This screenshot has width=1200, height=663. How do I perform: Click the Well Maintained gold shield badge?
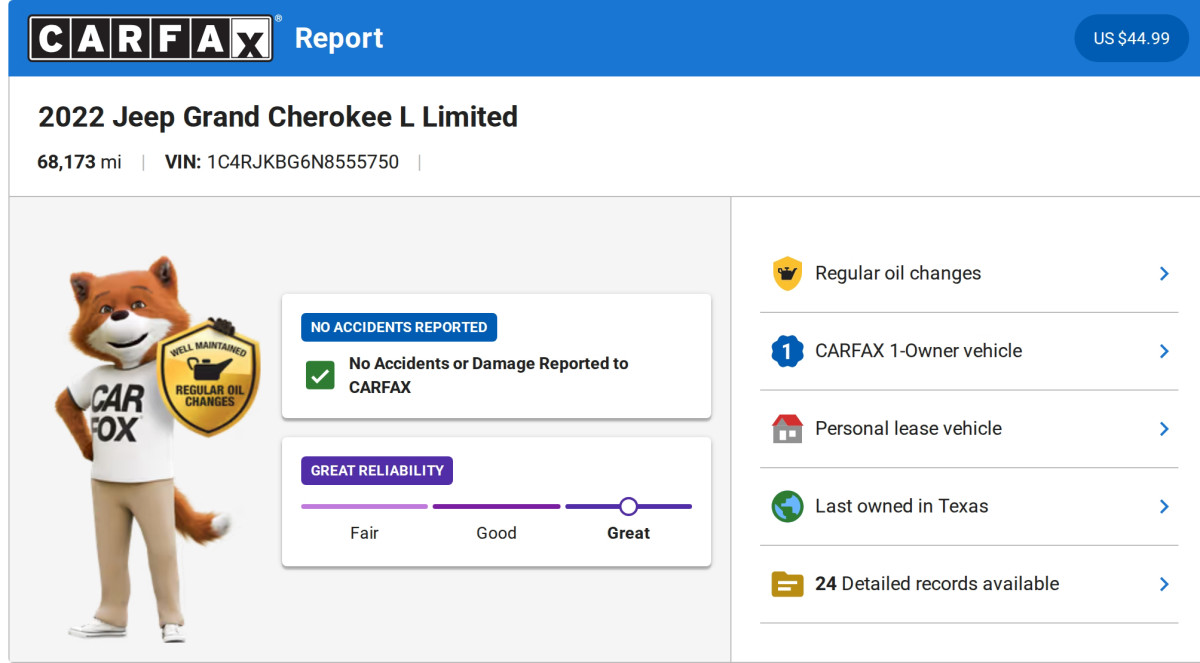click(209, 380)
